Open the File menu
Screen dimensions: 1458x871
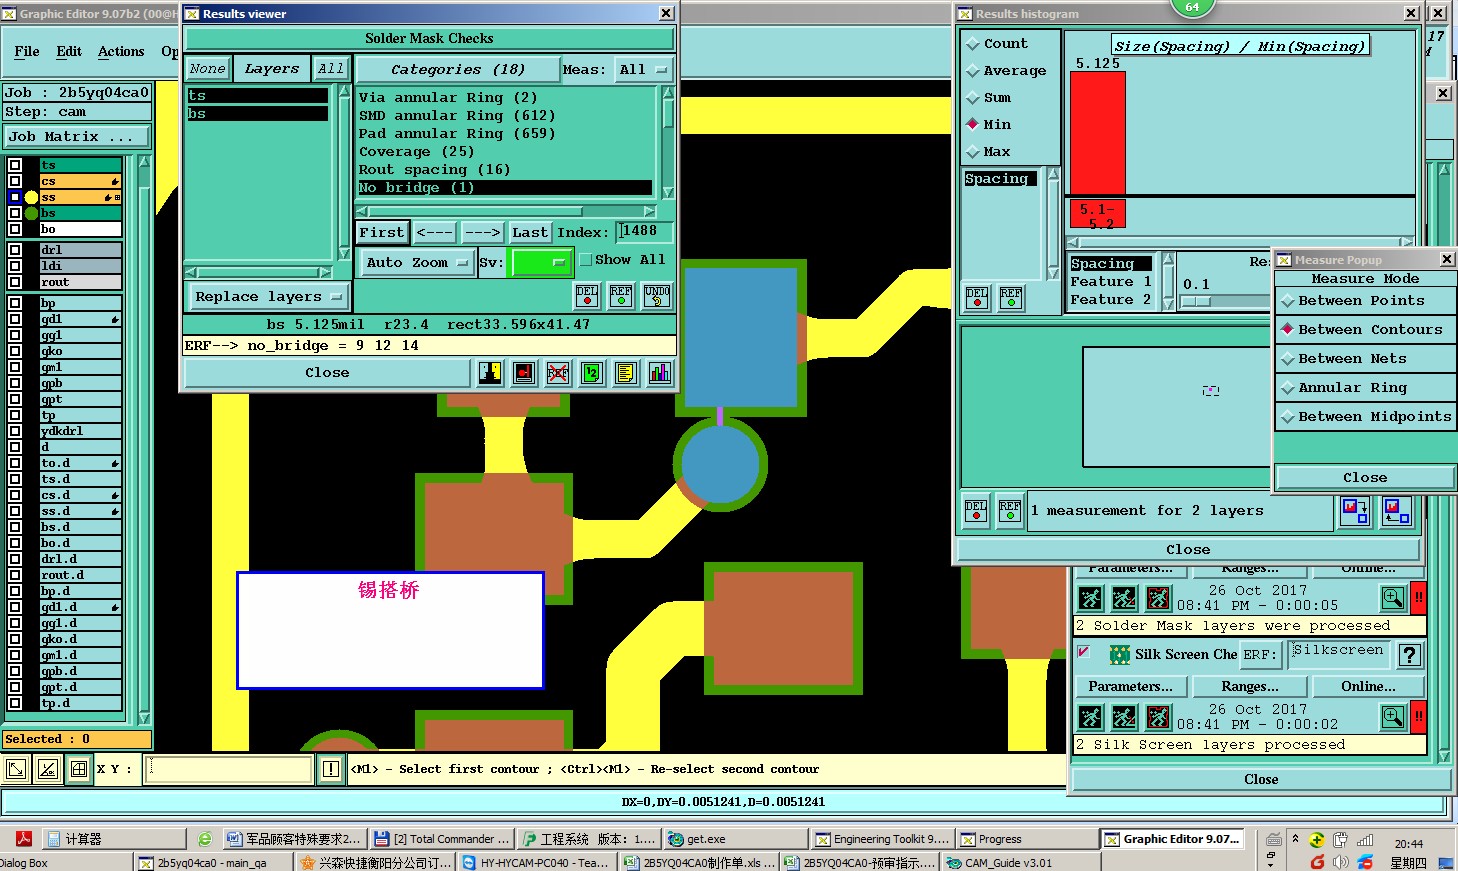point(27,52)
